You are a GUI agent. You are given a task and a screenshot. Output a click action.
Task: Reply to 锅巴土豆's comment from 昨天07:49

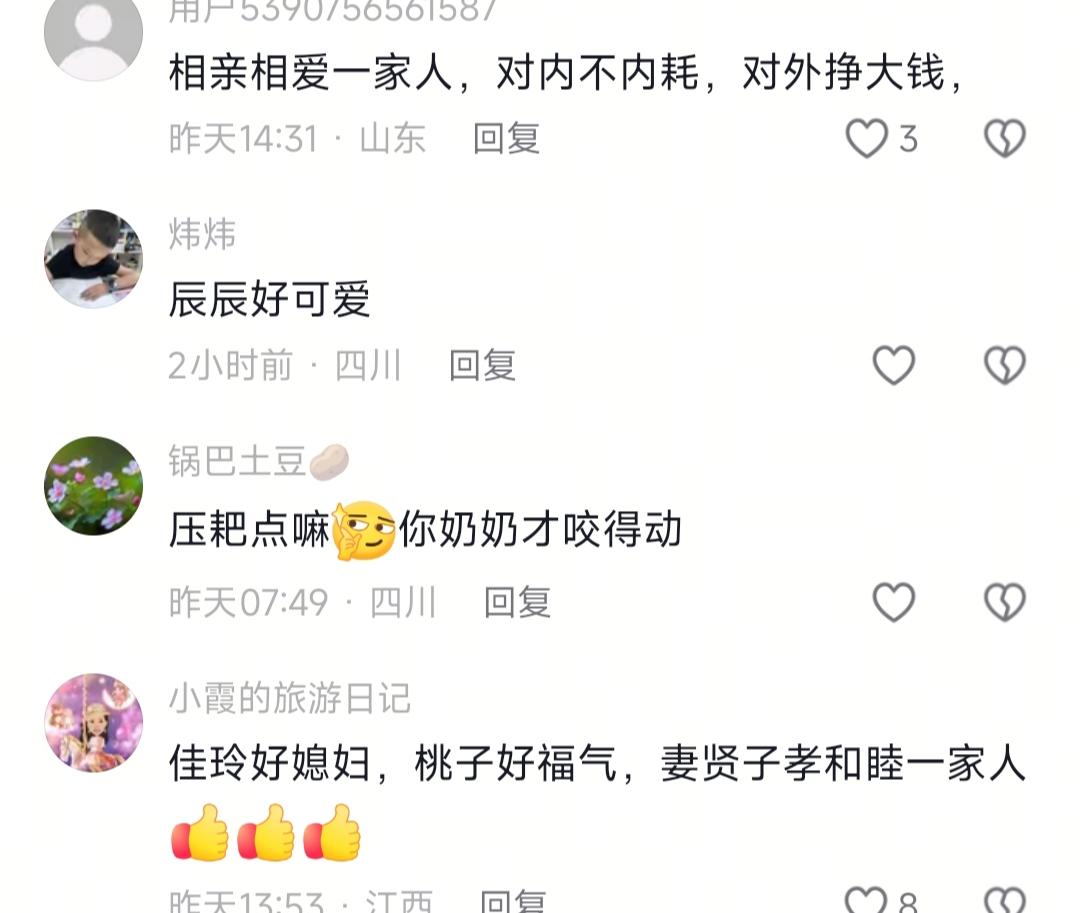(517, 602)
